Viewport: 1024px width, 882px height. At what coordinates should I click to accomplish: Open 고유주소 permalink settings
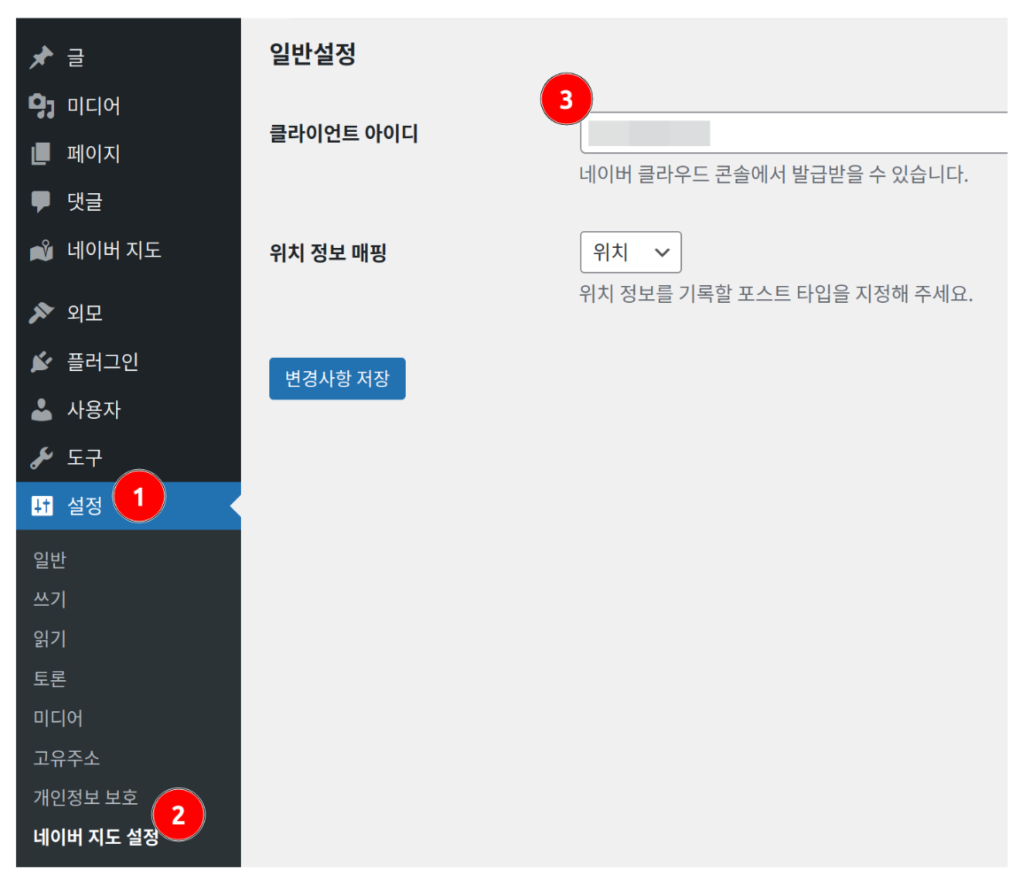pyautogui.click(x=66, y=758)
